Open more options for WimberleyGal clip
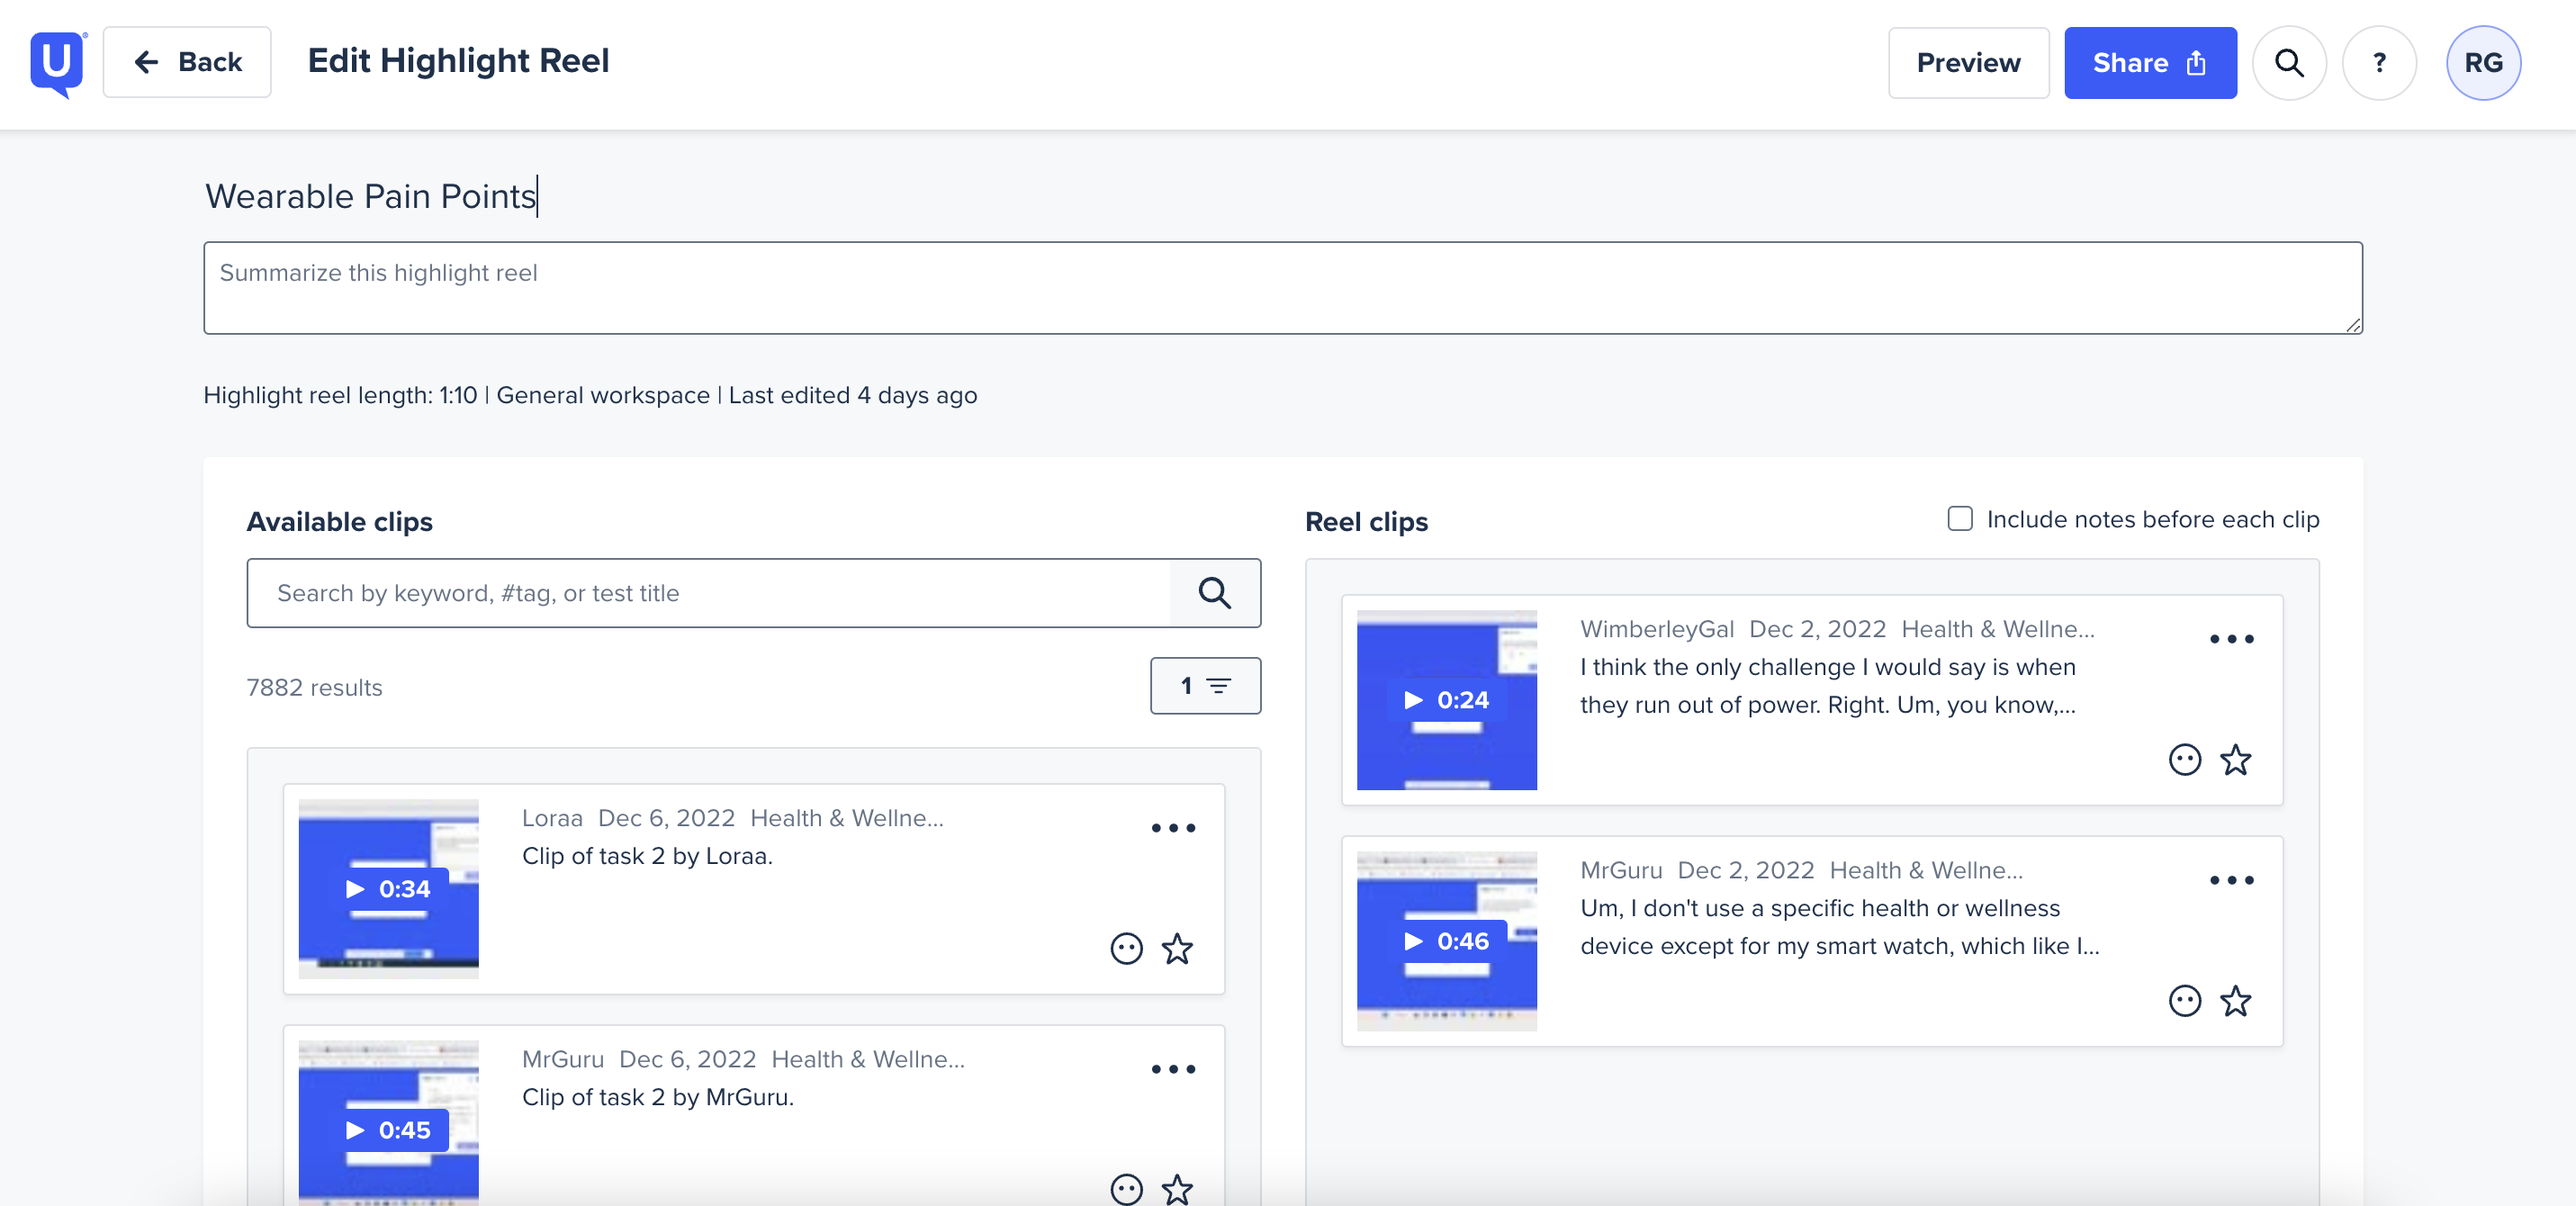 click(x=2231, y=639)
